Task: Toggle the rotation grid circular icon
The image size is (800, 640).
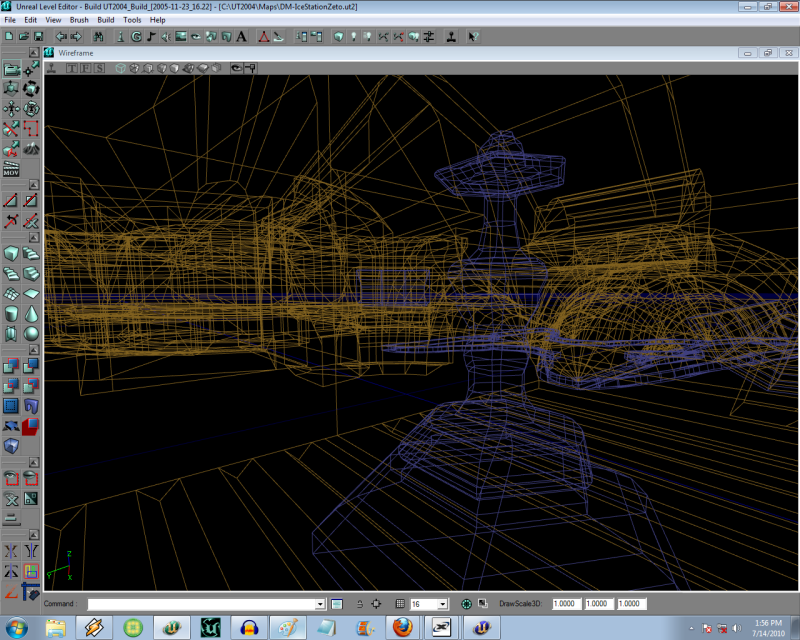Action: (466, 604)
